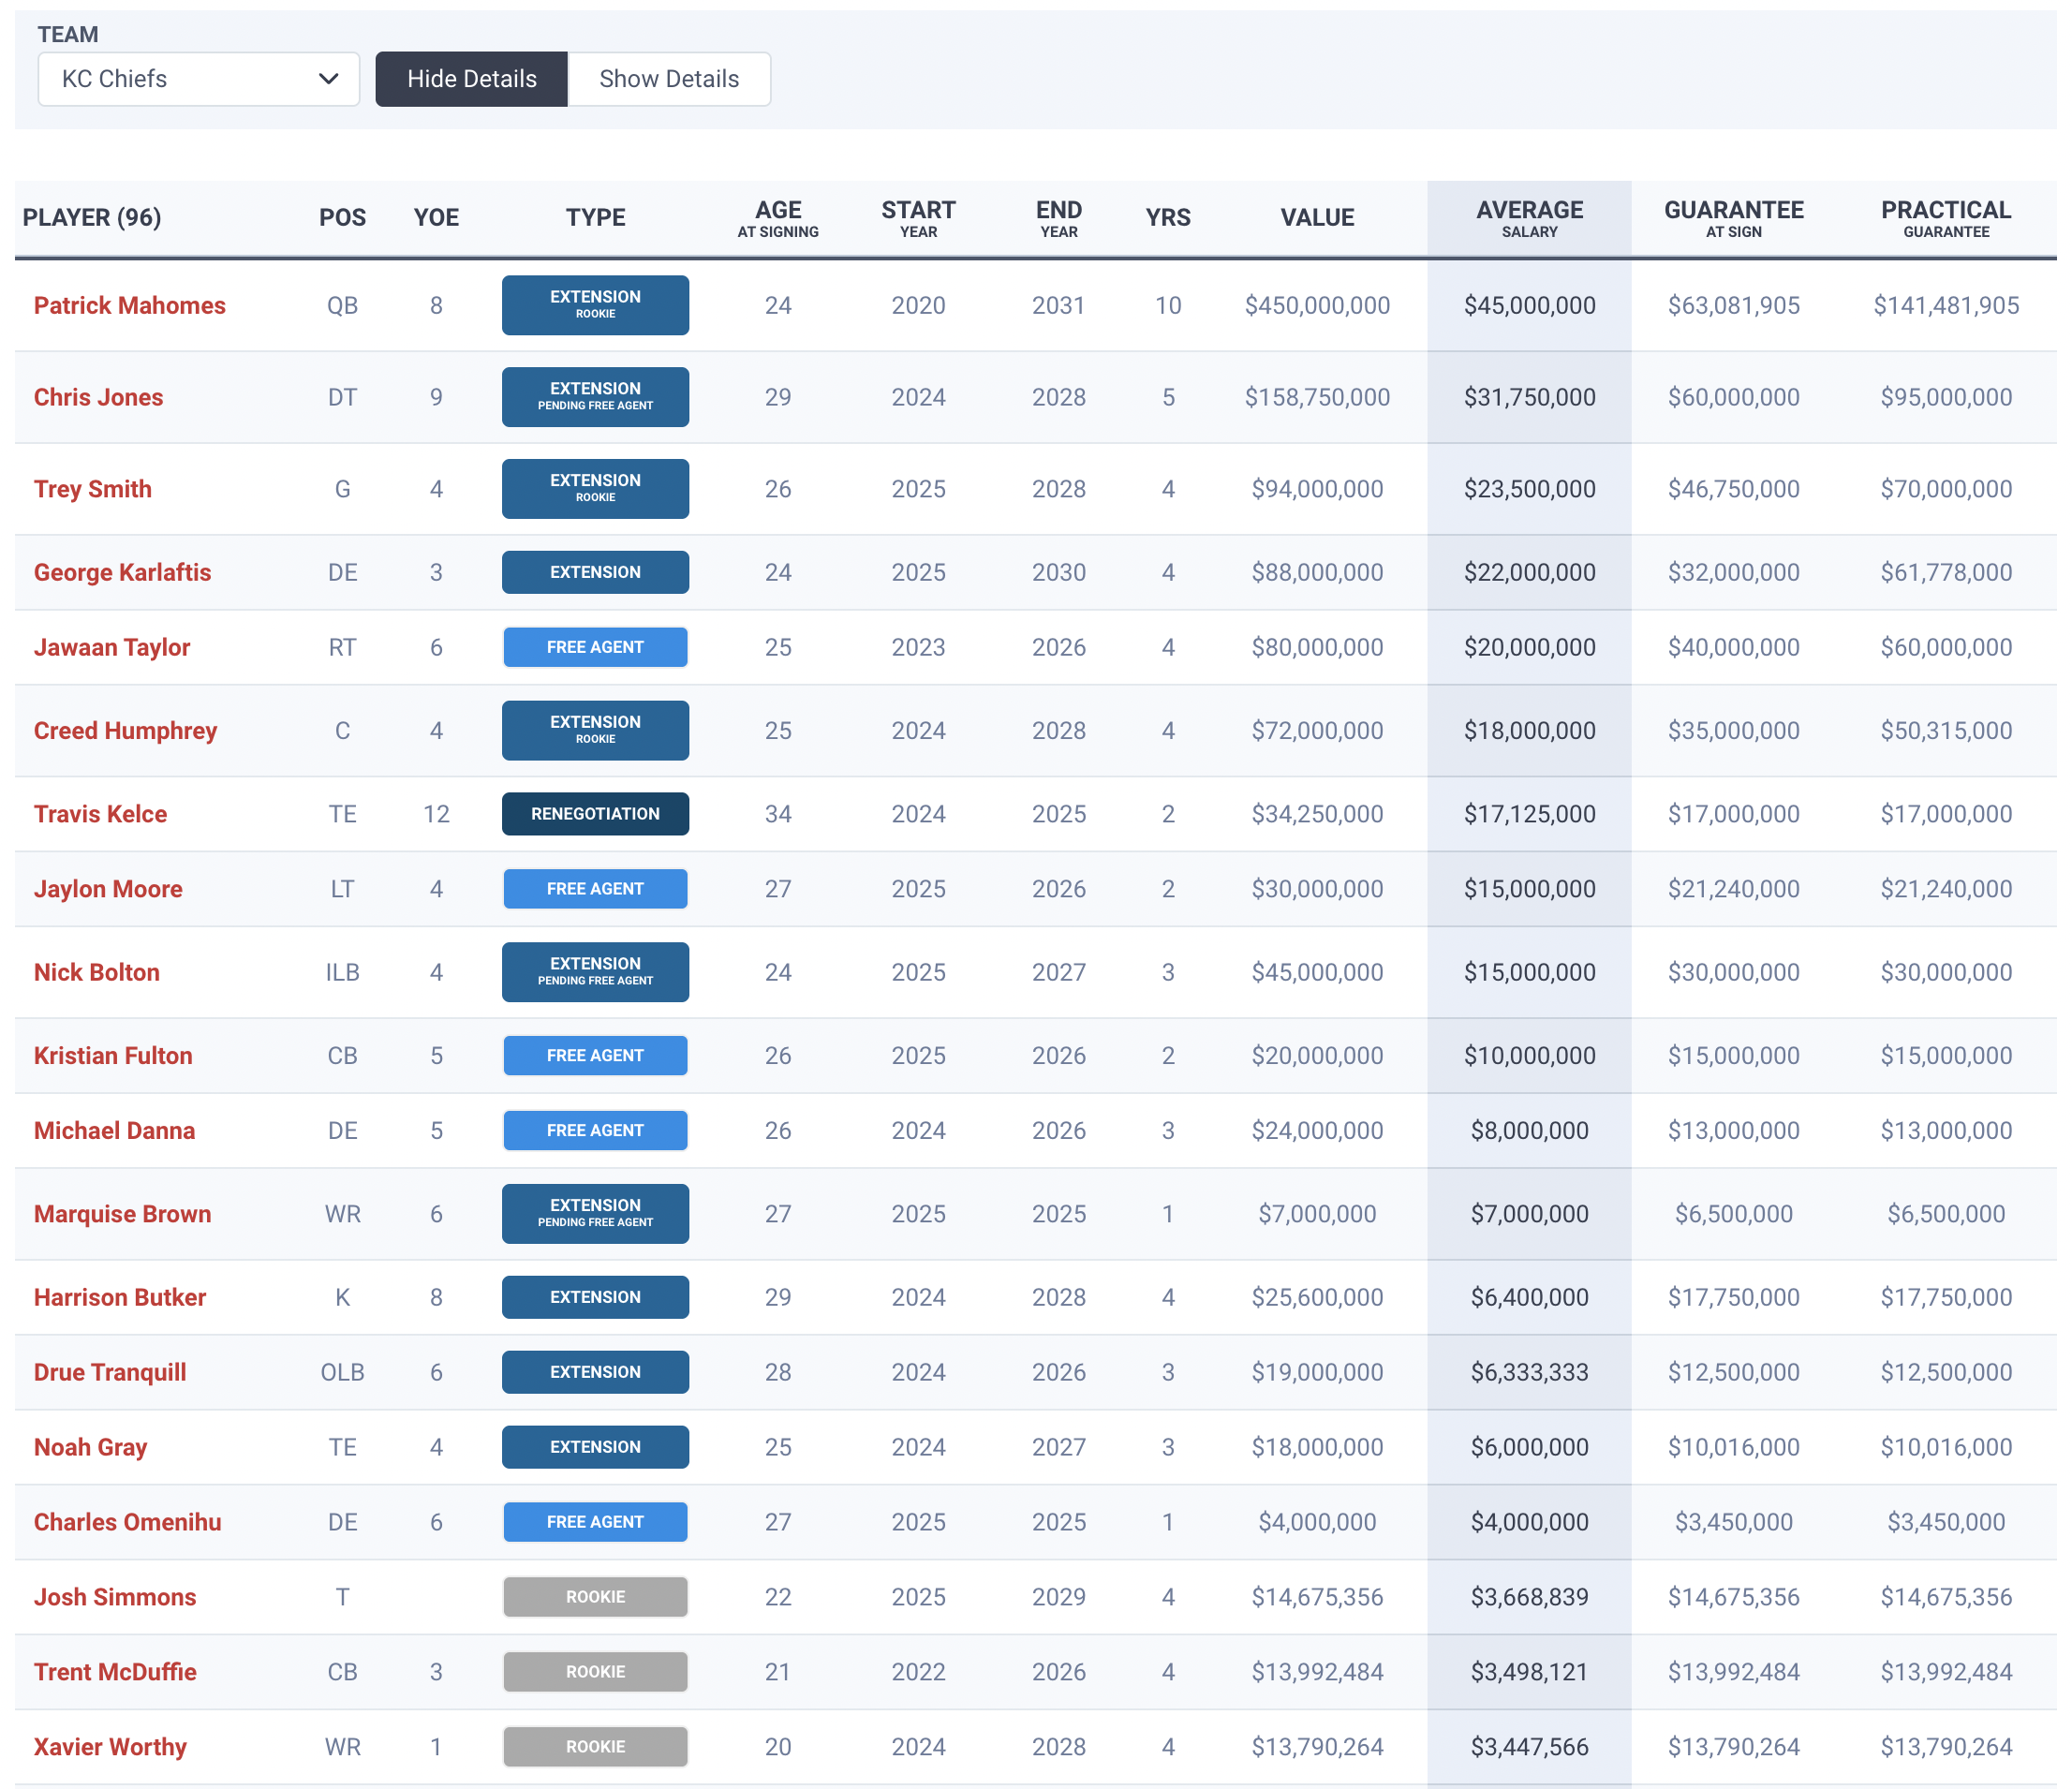Select the $25,600,000 value cell
This screenshot has height=1789, width=2072.
click(x=1317, y=1297)
